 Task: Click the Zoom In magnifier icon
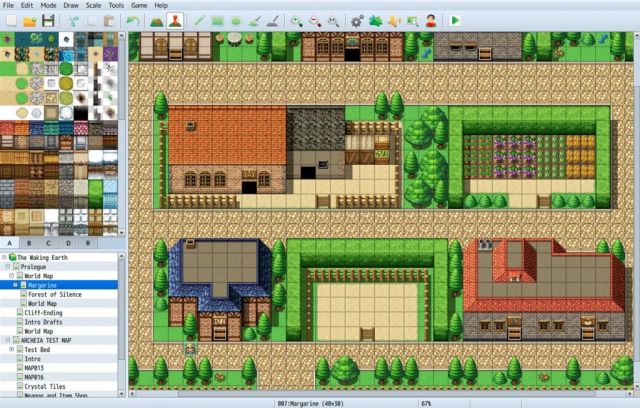click(x=296, y=19)
